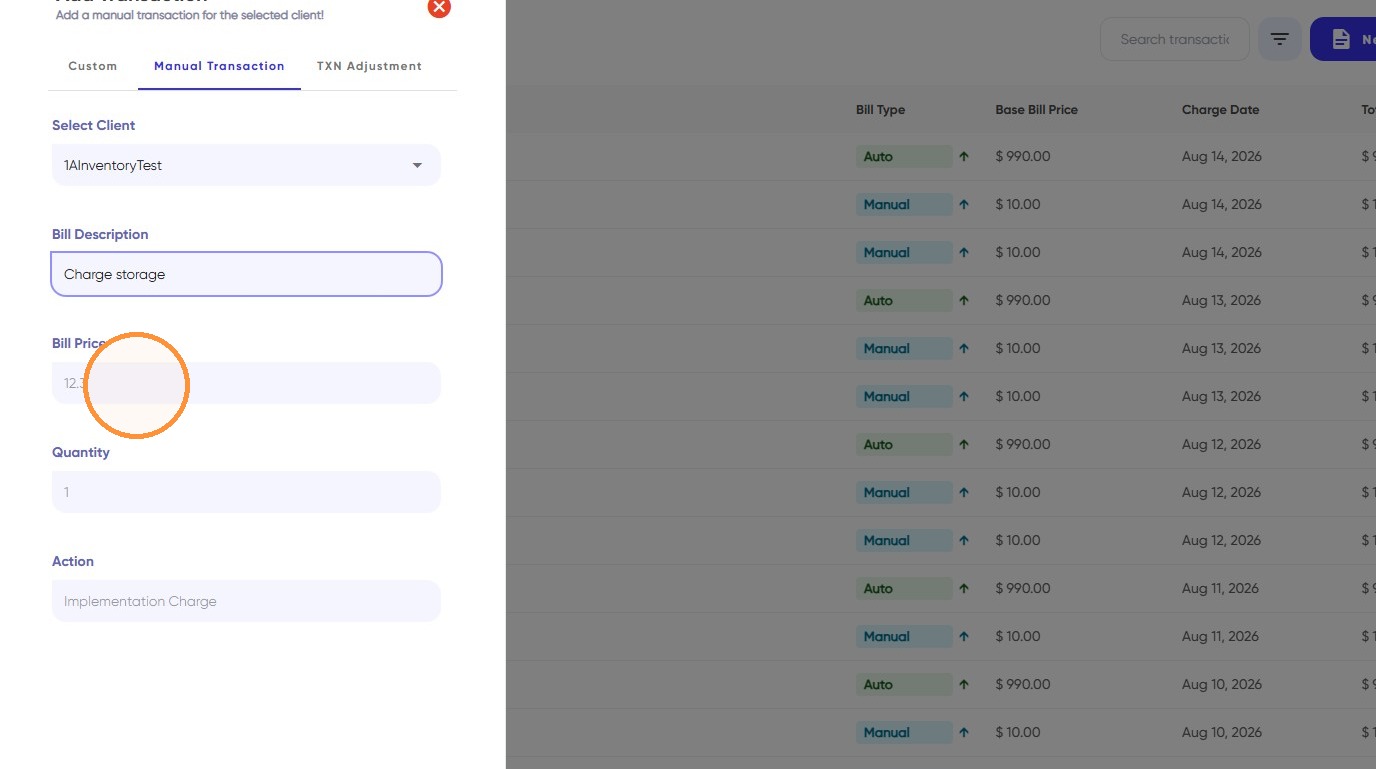The width and height of the screenshot is (1376, 769).
Task: Click the Quantity input field
Action: (246, 492)
